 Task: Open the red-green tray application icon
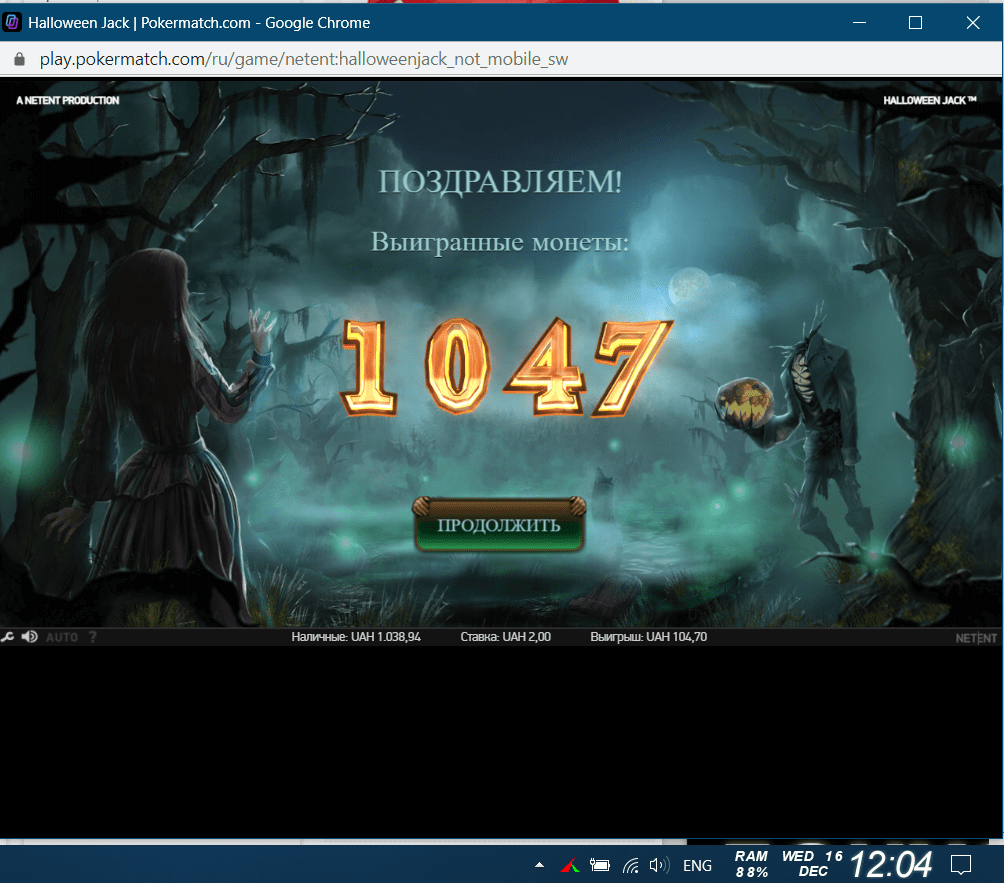(x=570, y=866)
